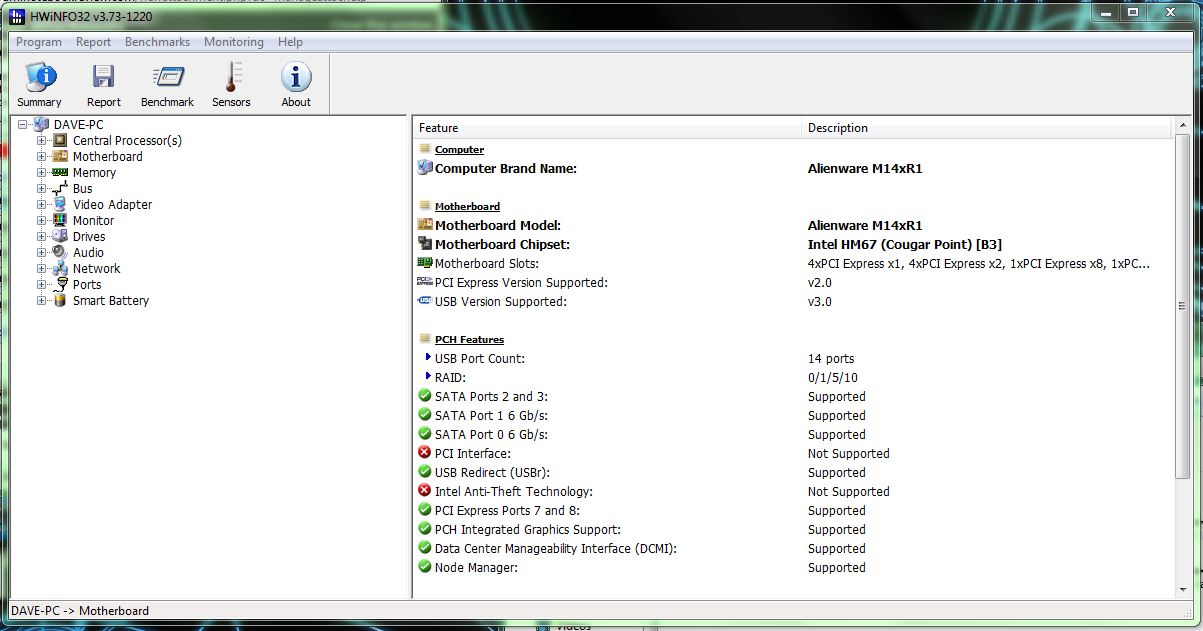The image size is (1203, 631).
Task: Click the details pane scroll-down arrow
Action: [x=1183, y=590]
